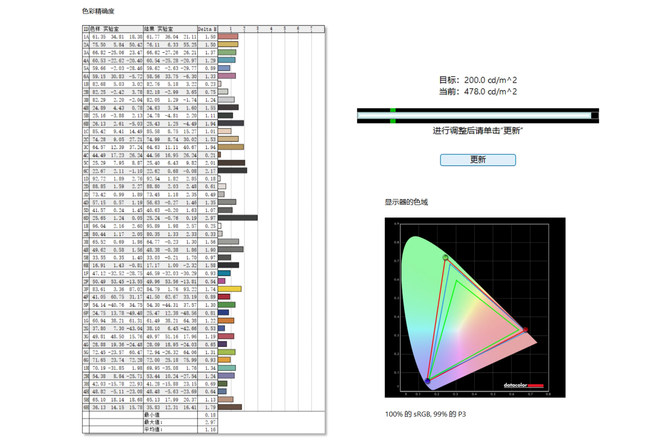Click the Delta E value 1.74 cell

click(210, 289)
